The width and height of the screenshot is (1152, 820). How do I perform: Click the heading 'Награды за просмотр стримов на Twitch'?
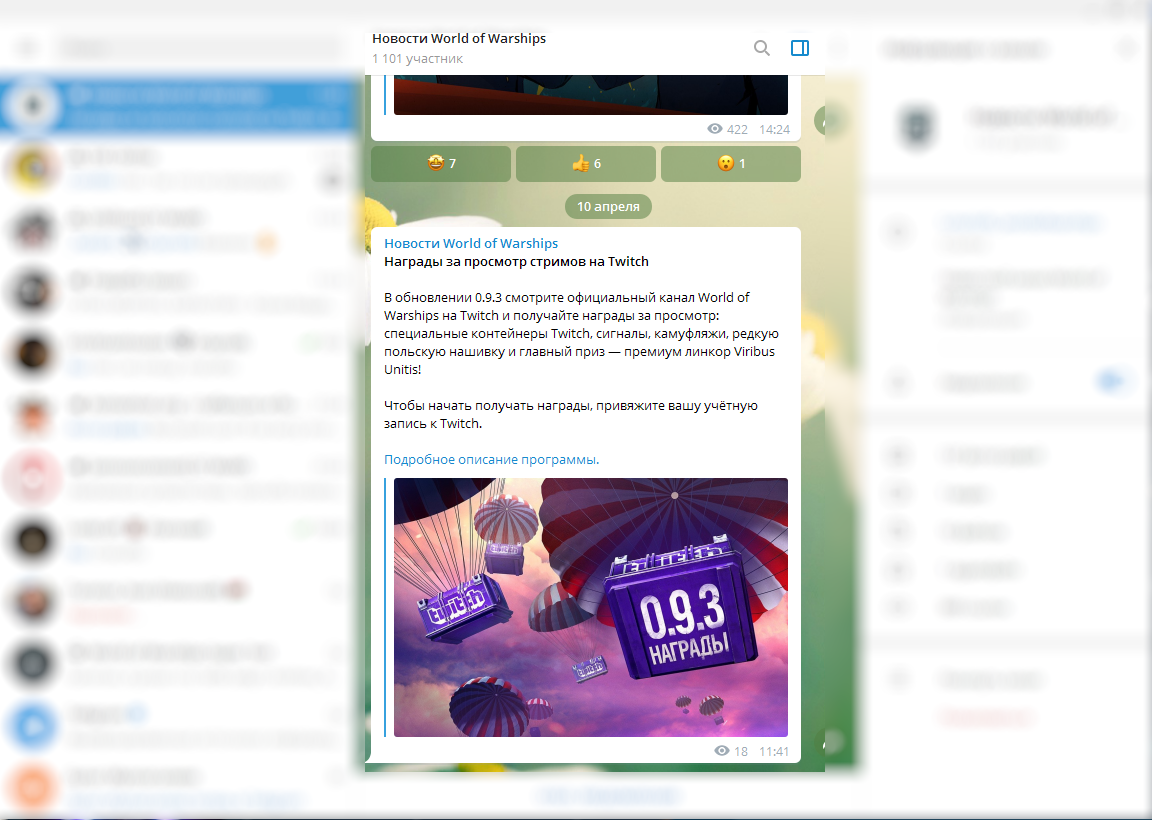pyautogui.click(x=516, y=262)
